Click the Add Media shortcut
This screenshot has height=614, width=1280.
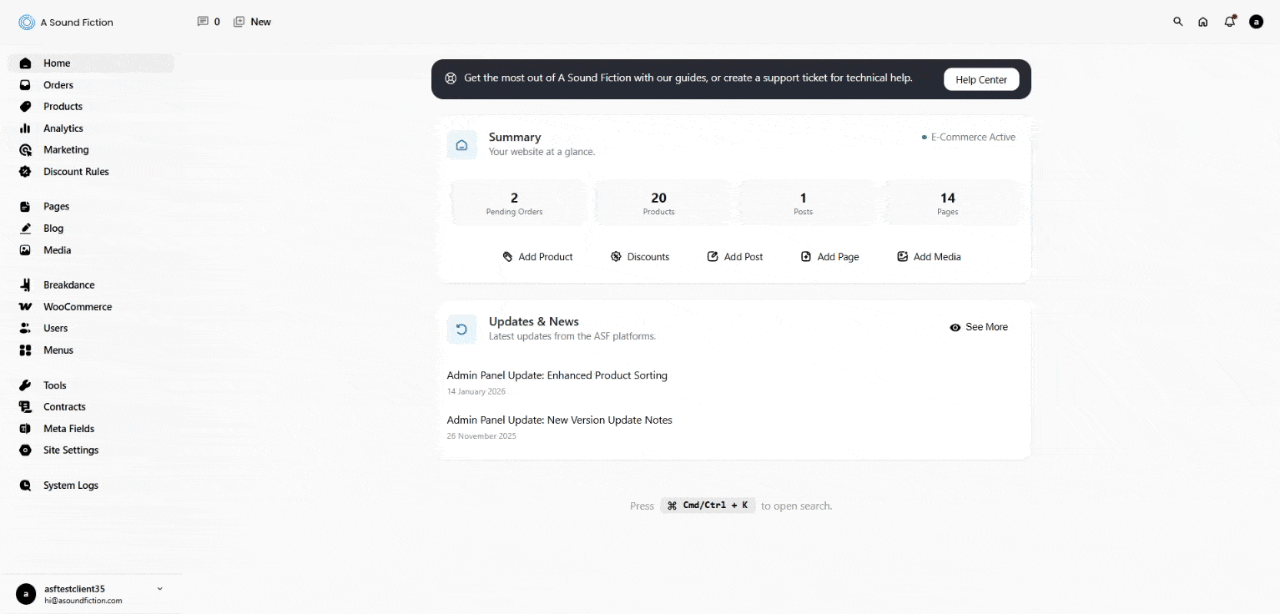[x=928, y=257]
